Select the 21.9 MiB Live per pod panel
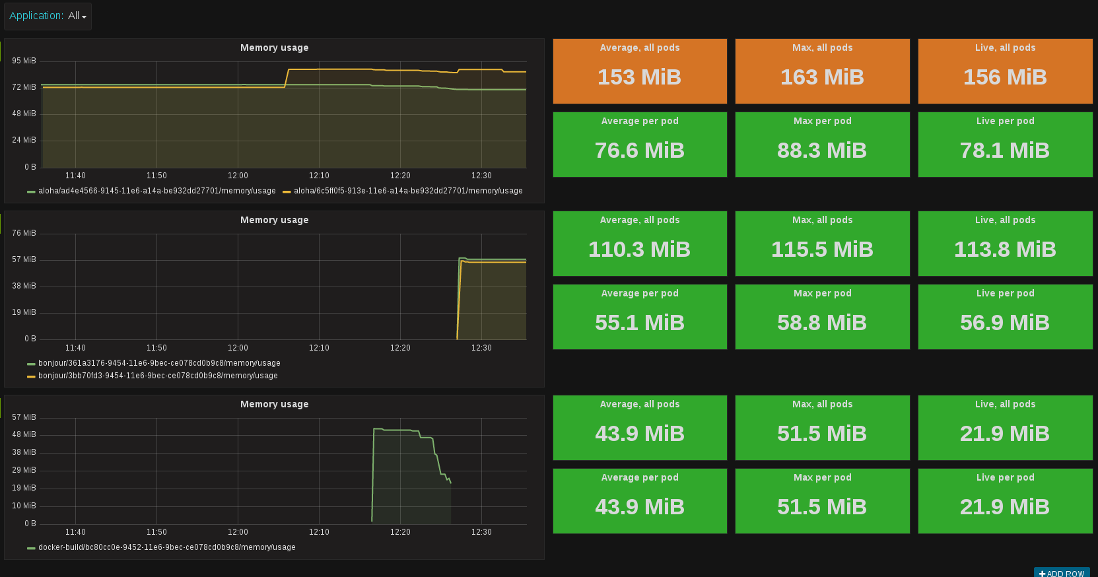 point(1006,501)
